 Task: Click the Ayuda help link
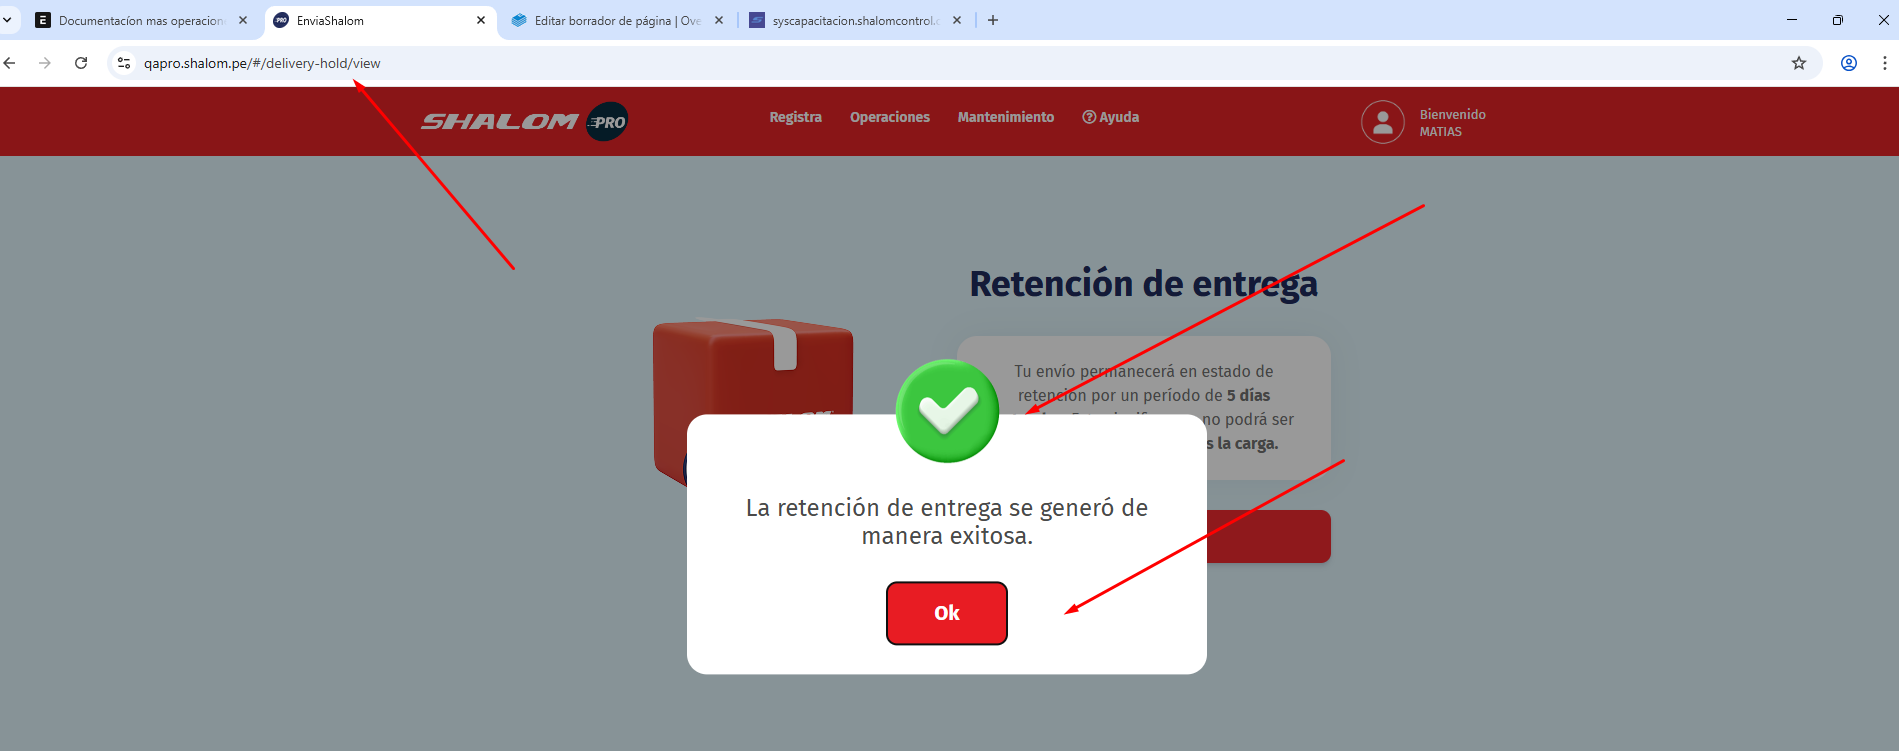point(1110,117)
